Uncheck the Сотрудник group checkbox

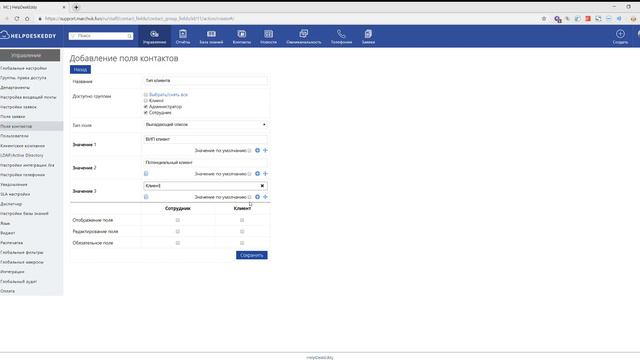click(146, 113)
